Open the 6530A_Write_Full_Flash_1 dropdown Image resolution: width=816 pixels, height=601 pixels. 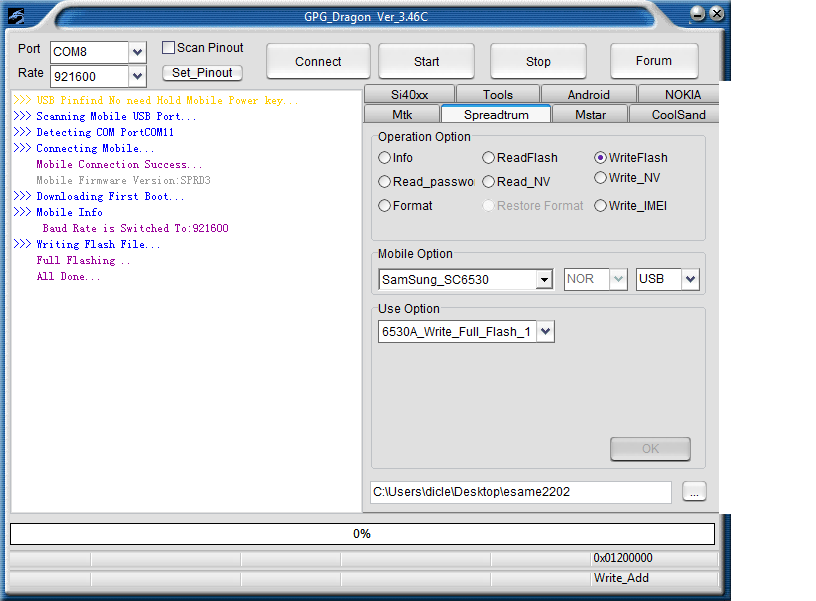(x=545, y=331)
